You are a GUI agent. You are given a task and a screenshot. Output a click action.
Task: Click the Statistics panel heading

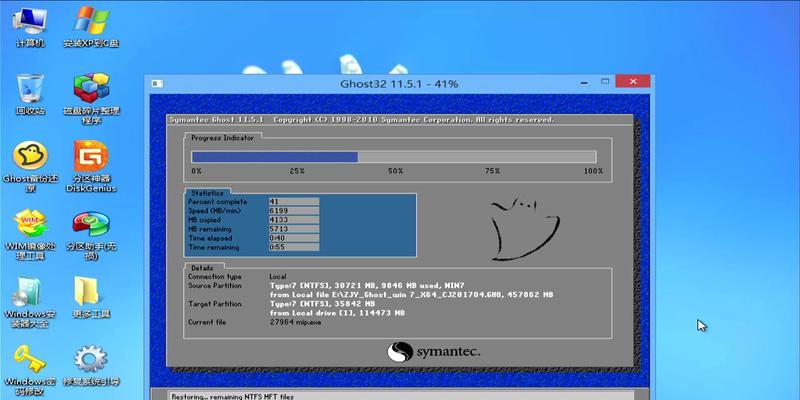click(207, 193)
